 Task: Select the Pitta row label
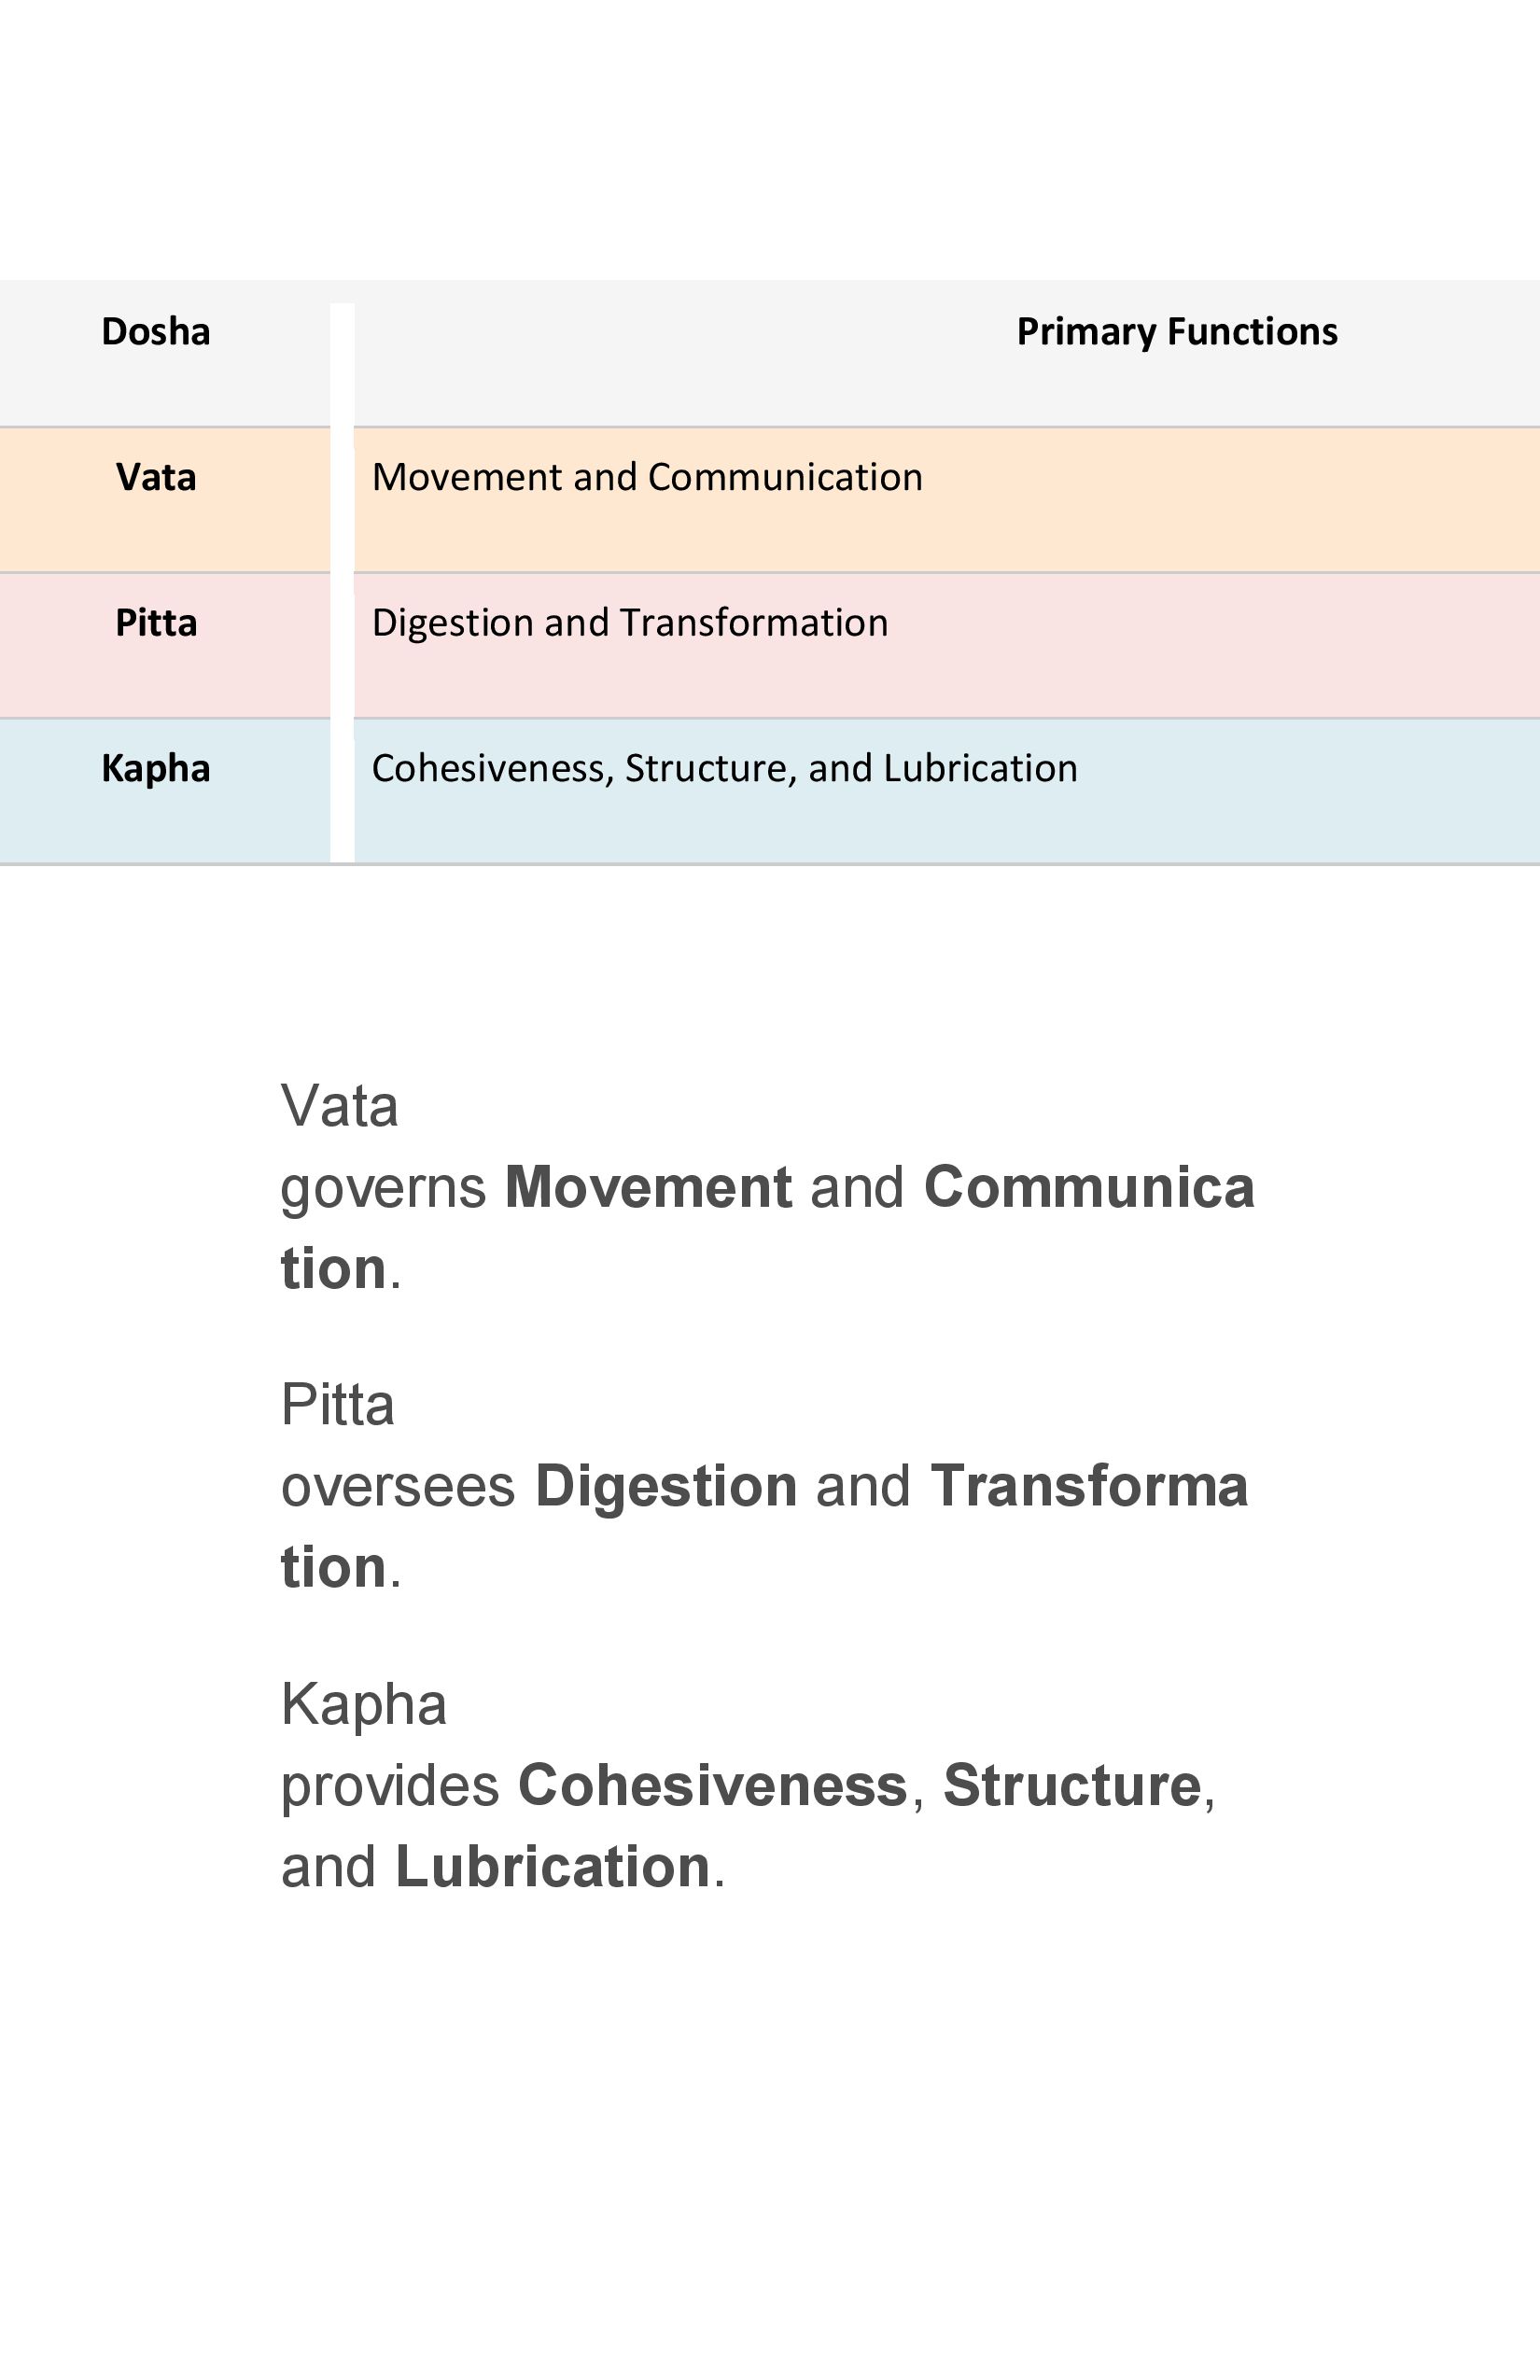point(156,623)
